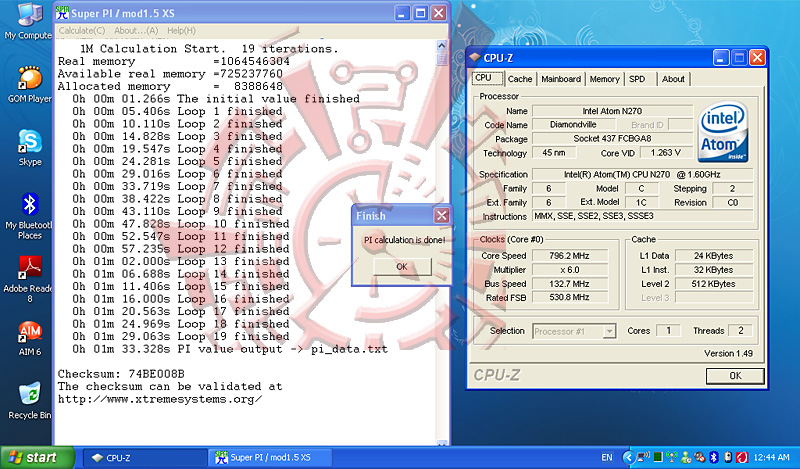This screenshot has height=469, width=800.
Task: Click the Multiplier value x 6.0
Action: [x=569, y=269]
